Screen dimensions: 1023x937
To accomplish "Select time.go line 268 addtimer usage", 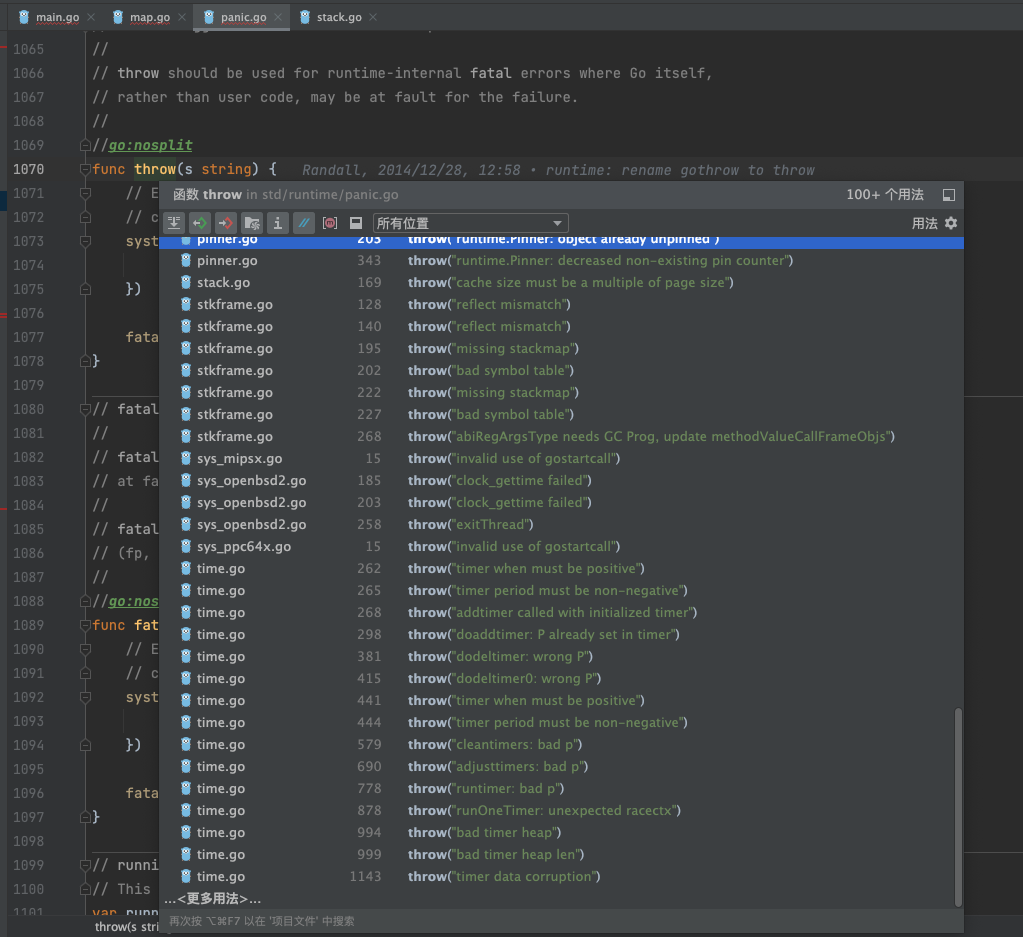I will 561,613.
